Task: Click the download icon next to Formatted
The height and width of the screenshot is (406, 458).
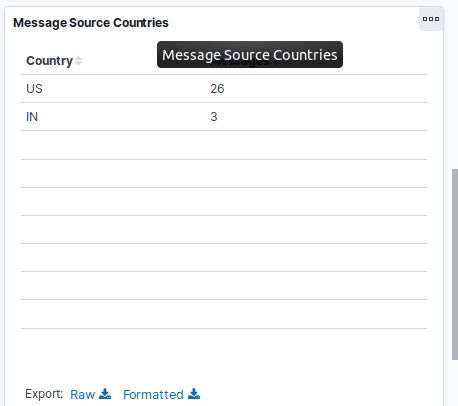Action: (194, 394)
